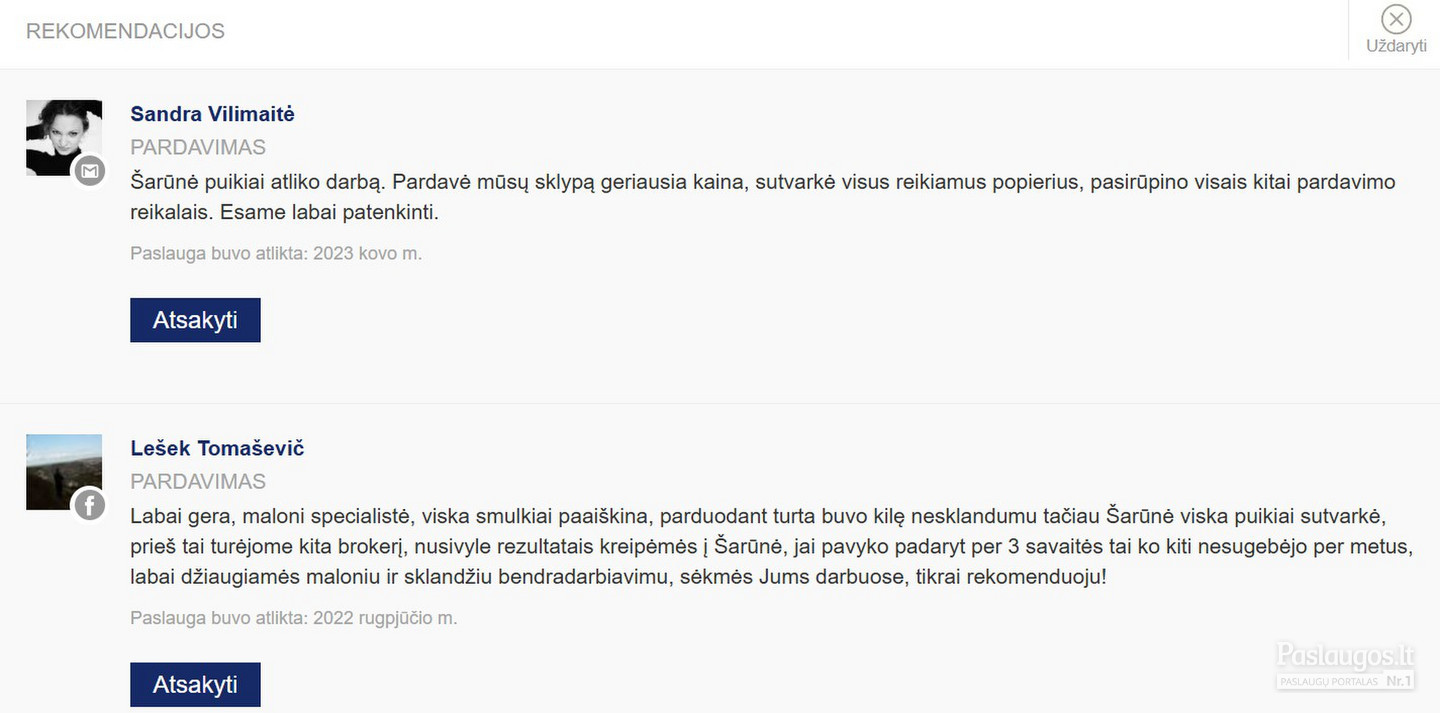Screen dimensions: 1440x713
Task: Reply to Lešek's review with Atsakyti
Action: [195, 685]
